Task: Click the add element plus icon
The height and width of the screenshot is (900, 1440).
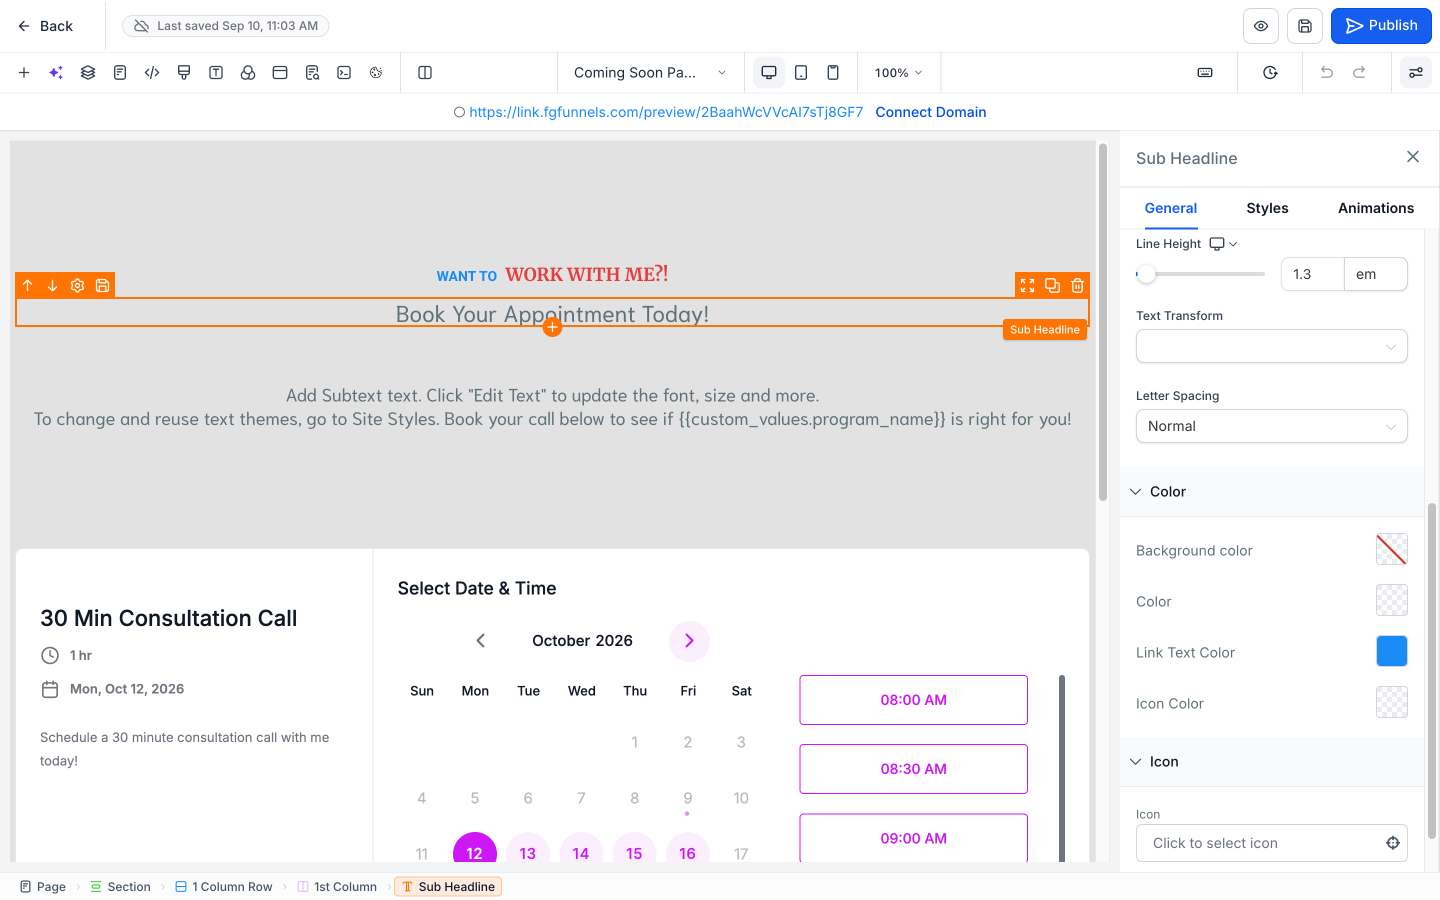Action: 24,73
